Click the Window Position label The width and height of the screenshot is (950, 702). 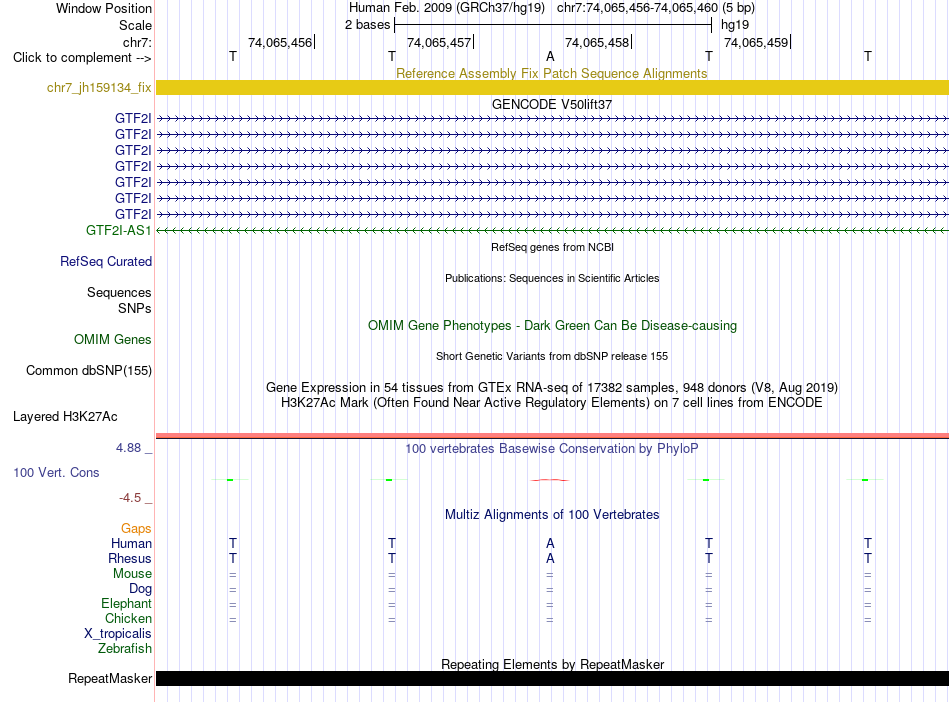(x=104, y=8)
